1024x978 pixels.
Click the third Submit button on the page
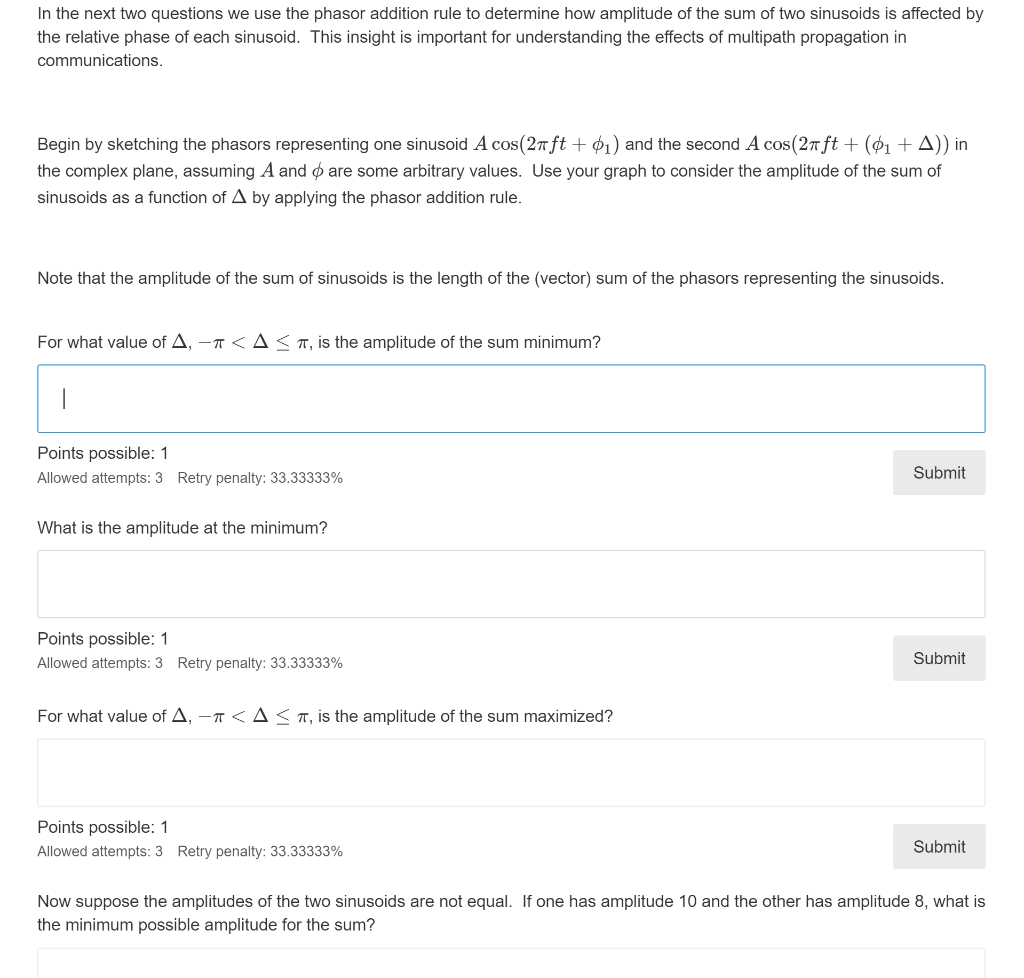coord(938,846)
